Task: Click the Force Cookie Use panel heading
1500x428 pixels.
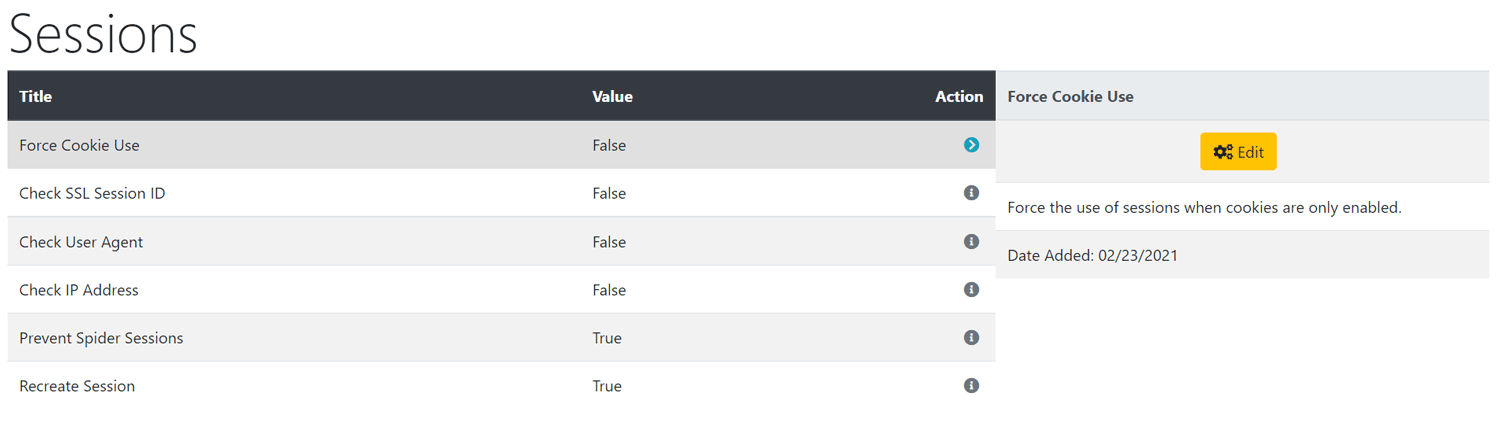Action: pos(1070,97)
